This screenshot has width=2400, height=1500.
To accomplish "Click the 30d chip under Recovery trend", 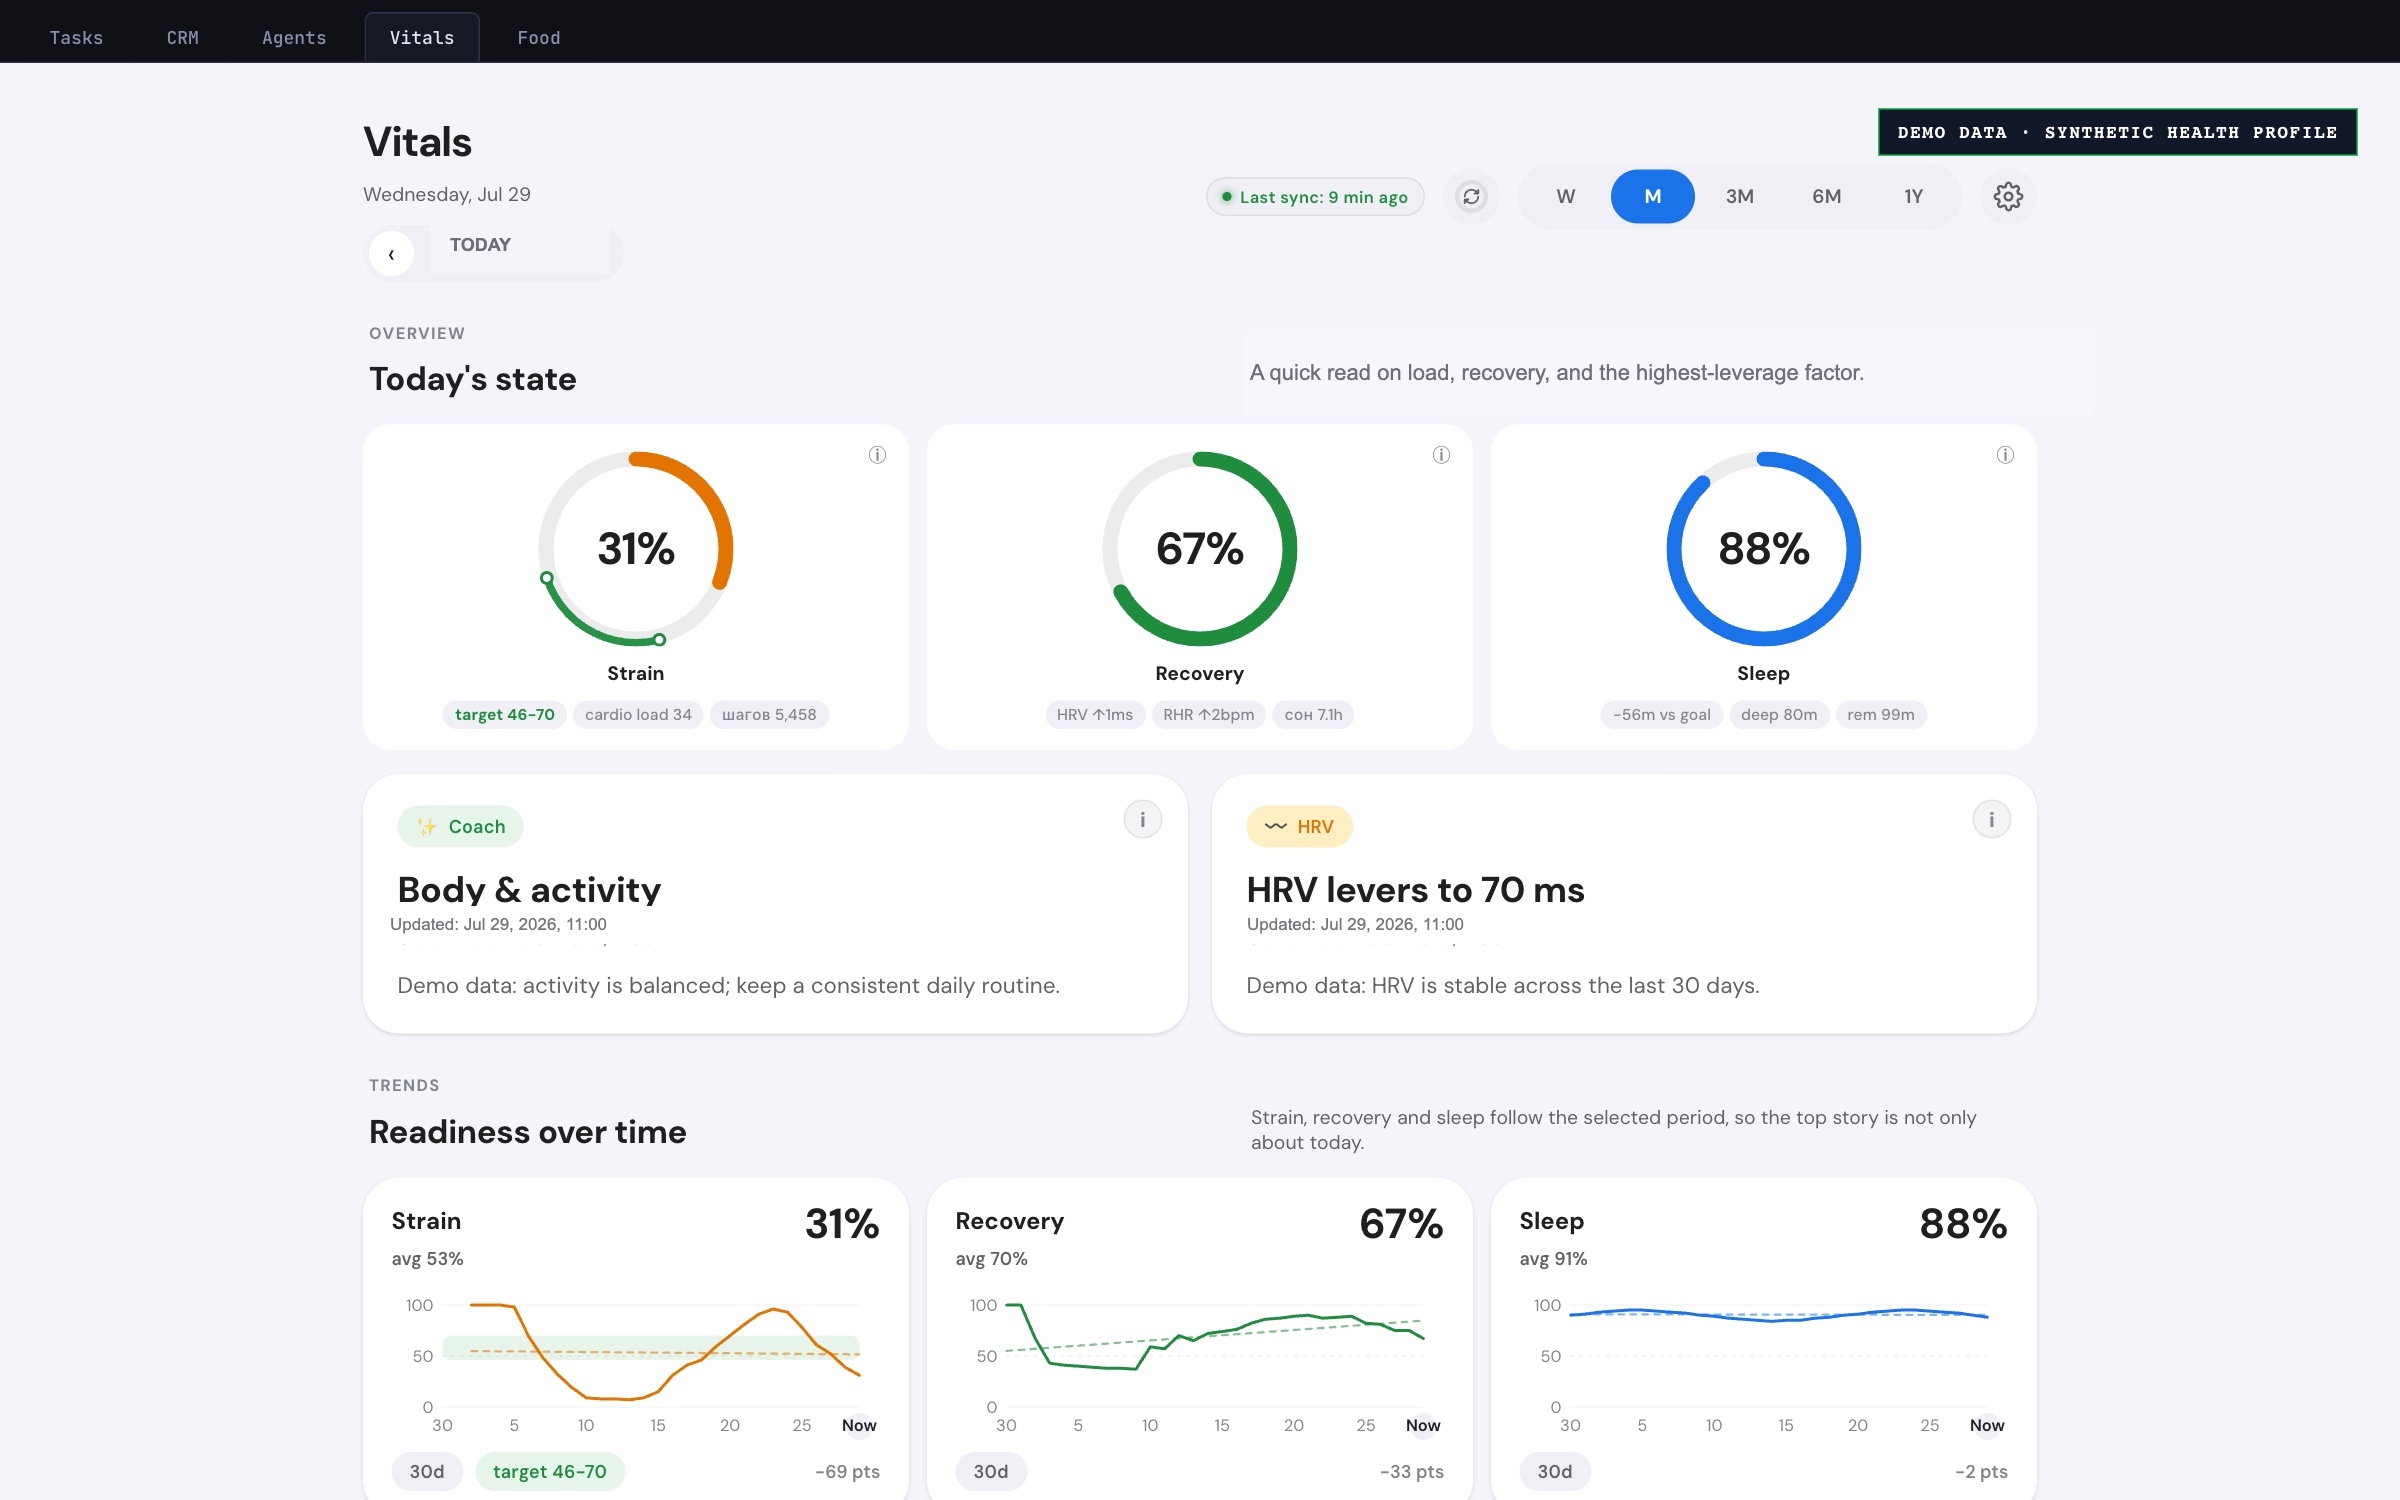I will click(990, 1471).
